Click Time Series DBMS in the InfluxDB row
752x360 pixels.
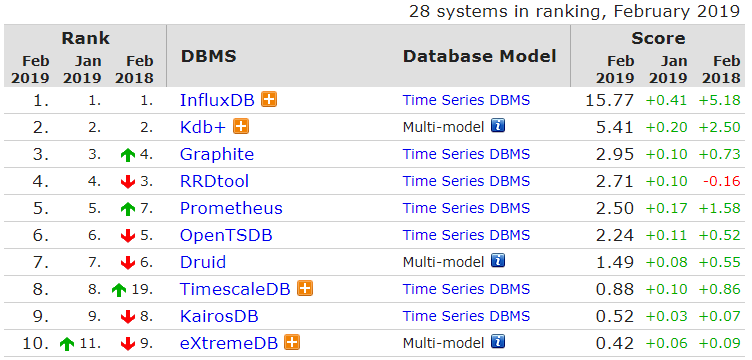(466, 100)
